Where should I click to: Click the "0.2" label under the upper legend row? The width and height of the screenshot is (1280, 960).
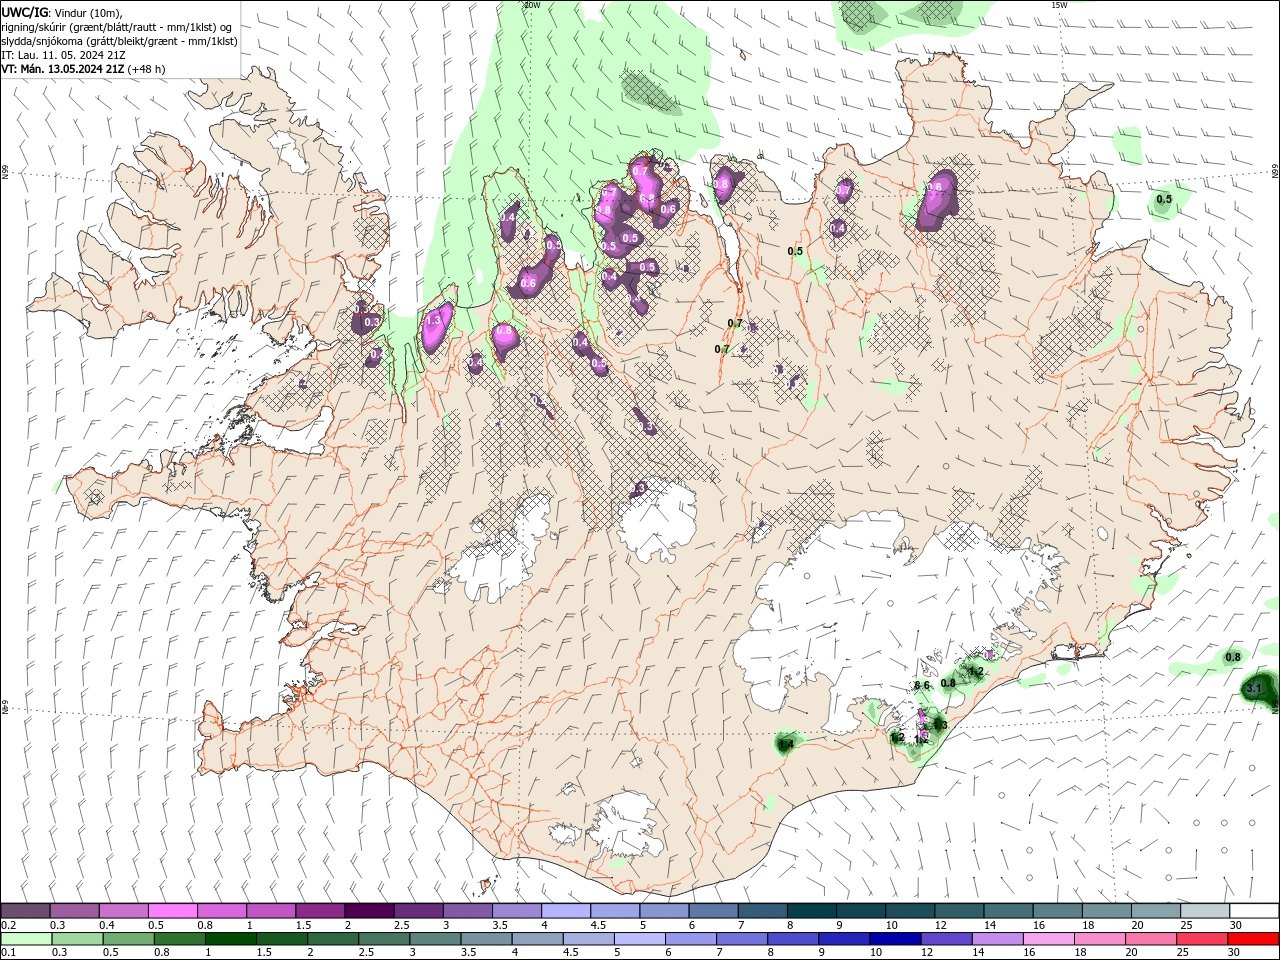point(9,925)
